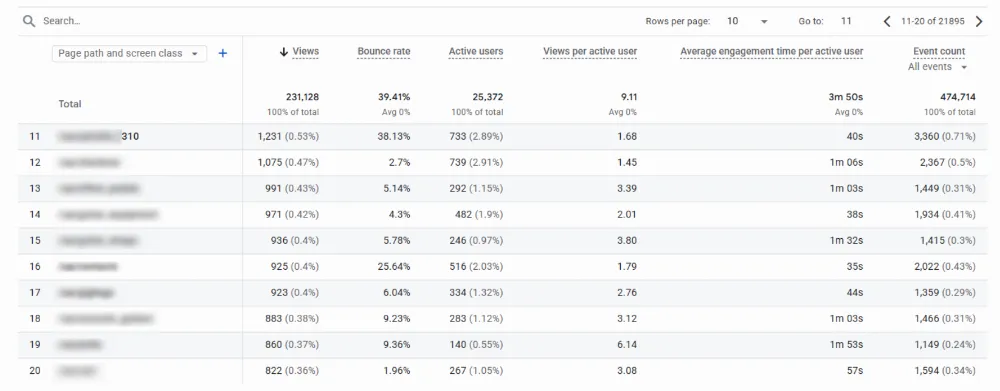Select the row 20 page path
The height and width of the screenshot is (391, 1000).
coord(77,371)
